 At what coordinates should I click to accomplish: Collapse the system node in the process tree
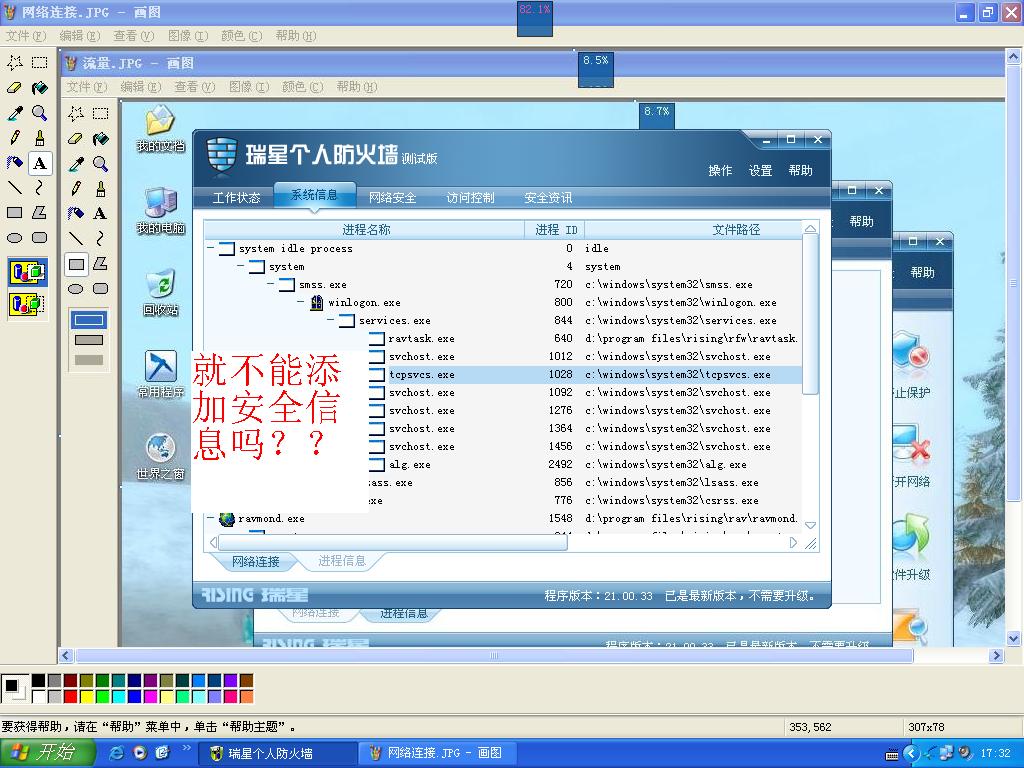pos(241,266)
